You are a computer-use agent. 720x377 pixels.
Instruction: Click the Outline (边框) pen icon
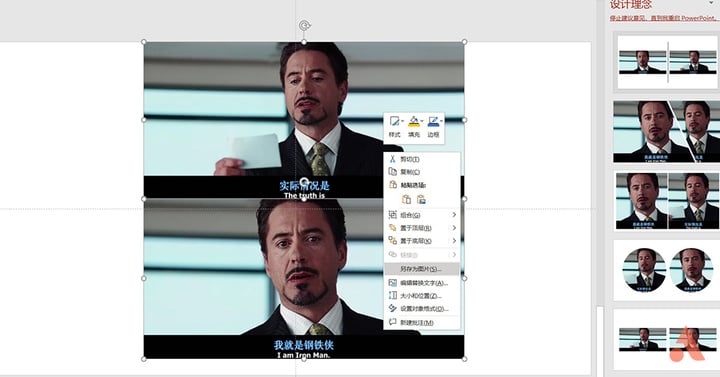coord(433,121)
